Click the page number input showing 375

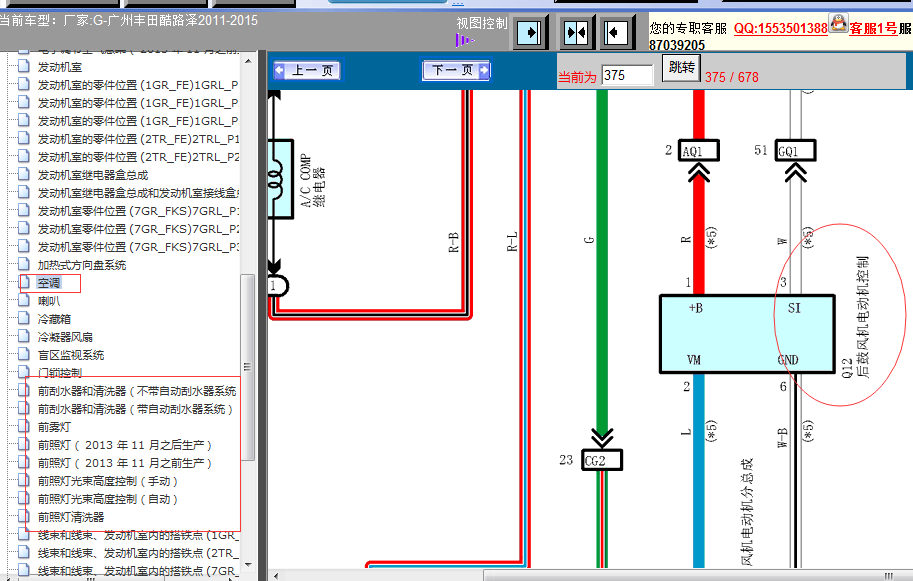[627, 75]
